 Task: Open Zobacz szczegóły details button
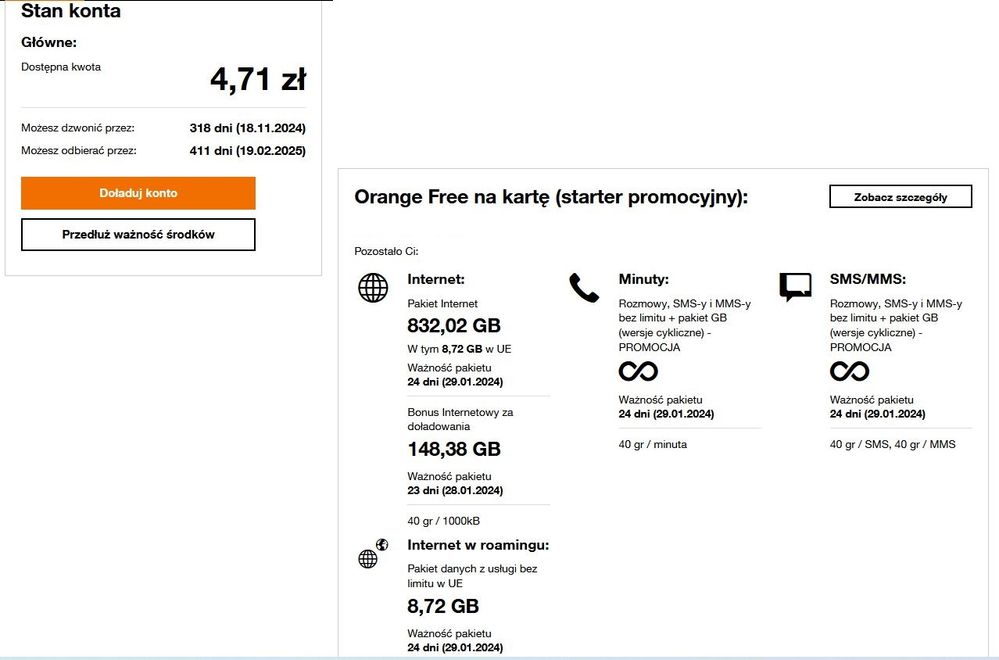tap(900, 197)
